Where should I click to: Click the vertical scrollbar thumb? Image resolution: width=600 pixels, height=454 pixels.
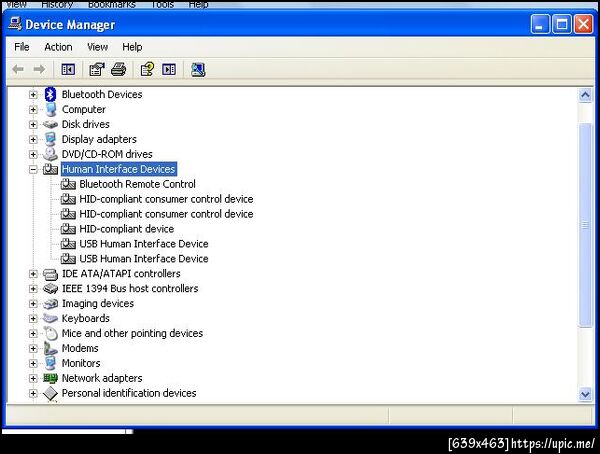[585, 225]
